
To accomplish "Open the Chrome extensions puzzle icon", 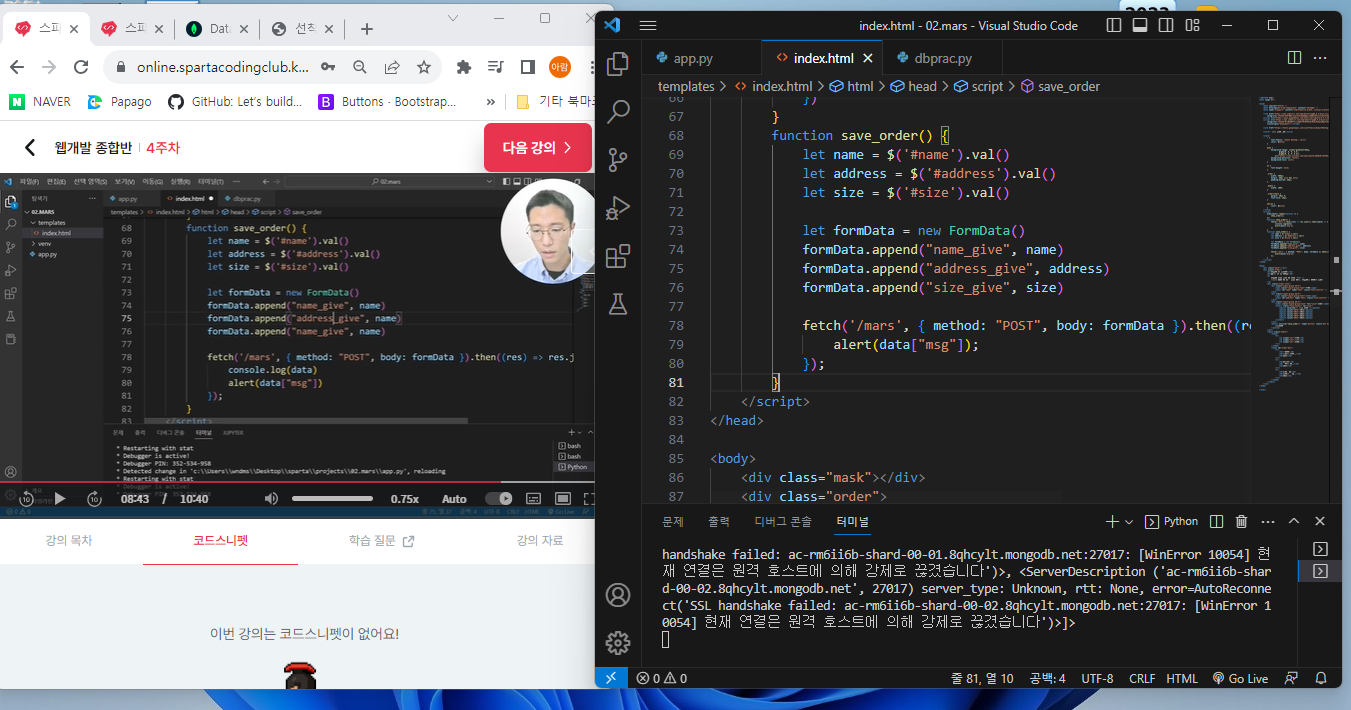I will [x=463, y=67].
